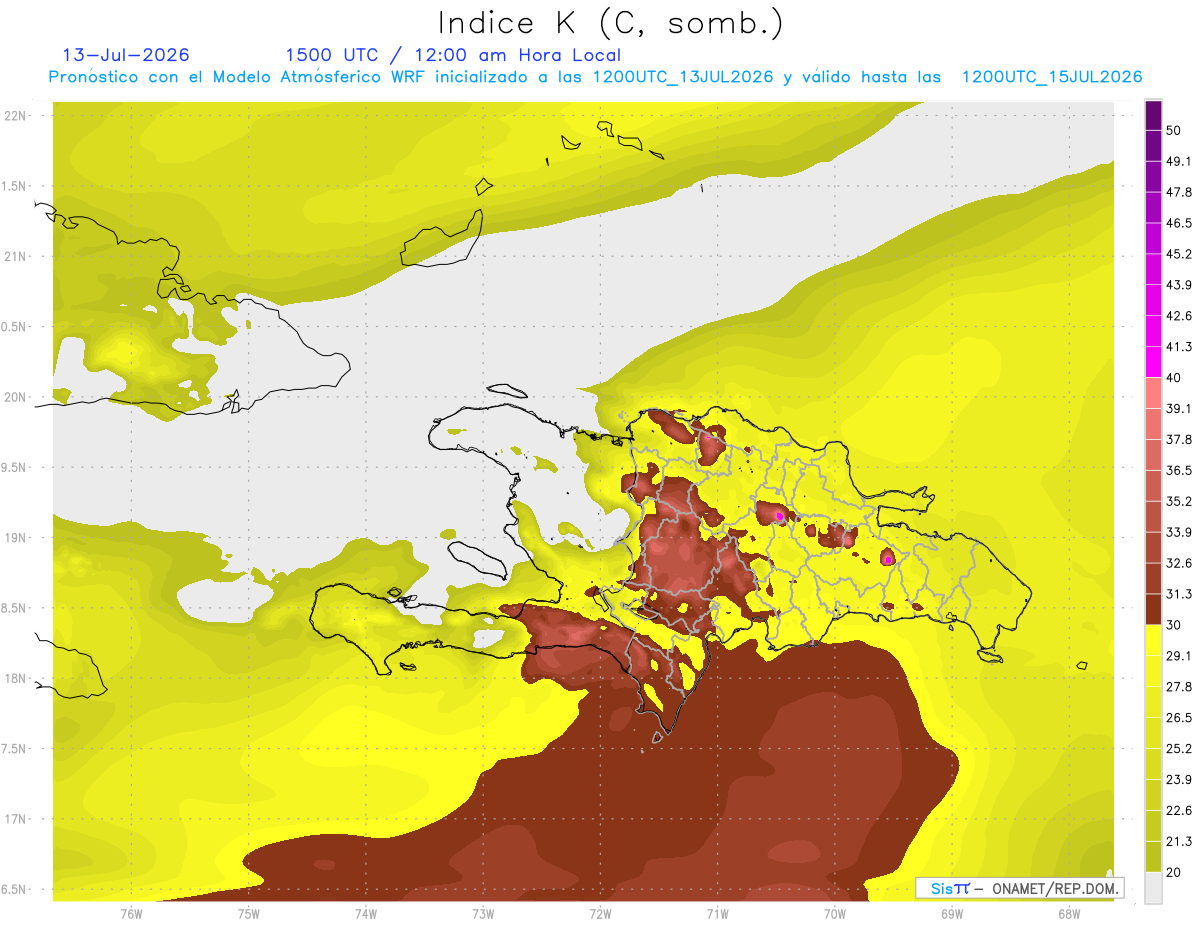Click the '68W' longitude axis label
1200x927 pixels.
tap(1069, 914)
